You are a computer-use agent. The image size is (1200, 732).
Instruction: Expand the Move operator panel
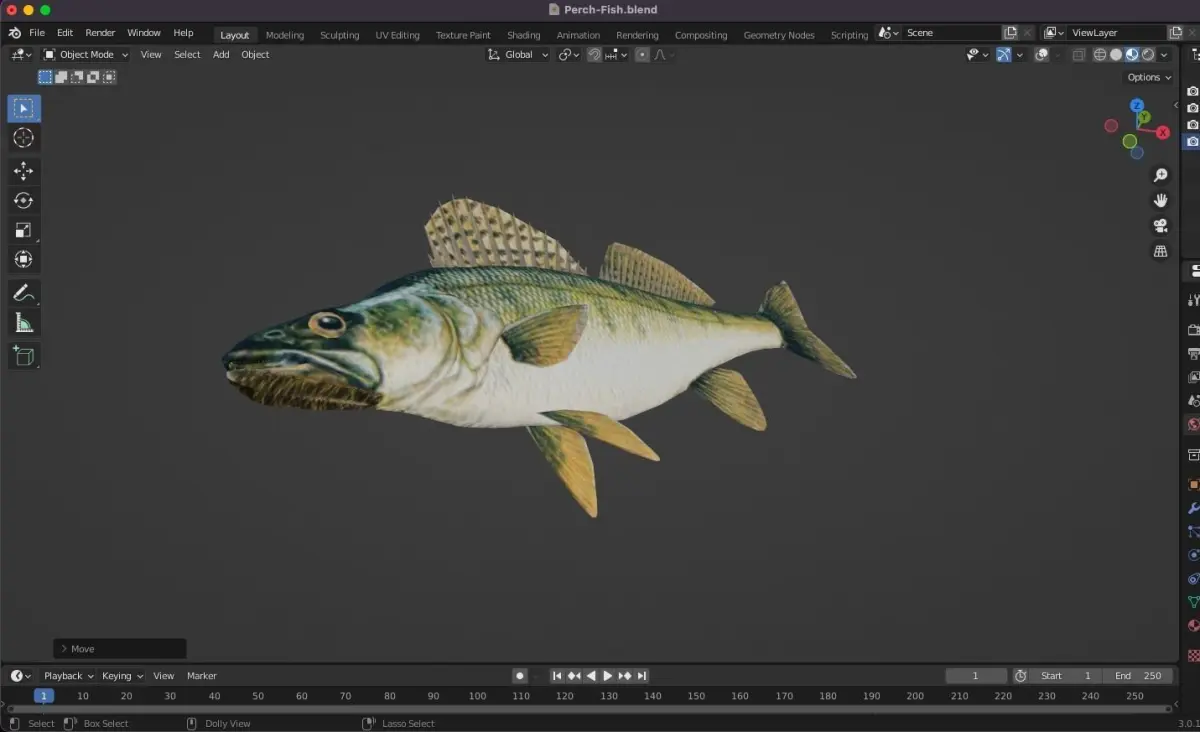120,649
